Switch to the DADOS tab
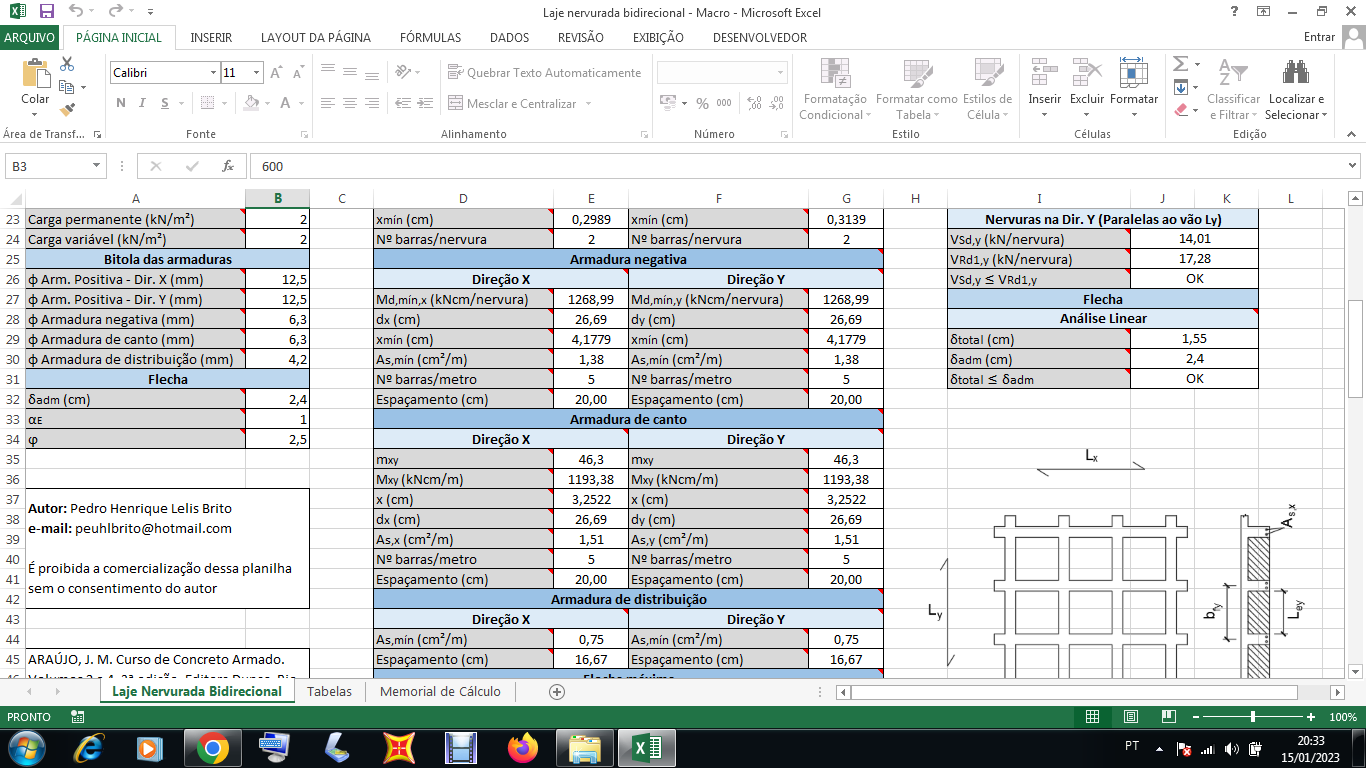 509,38
